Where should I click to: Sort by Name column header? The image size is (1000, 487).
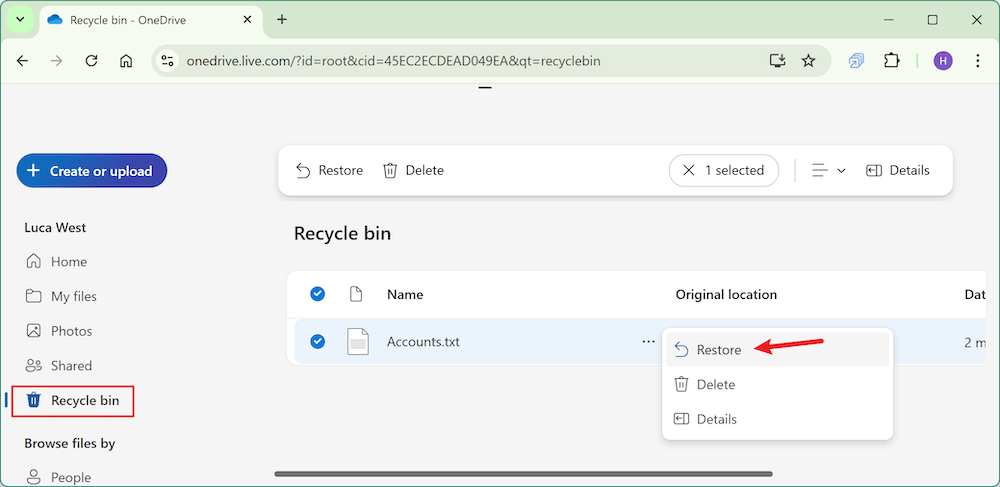tap(405, 294)
